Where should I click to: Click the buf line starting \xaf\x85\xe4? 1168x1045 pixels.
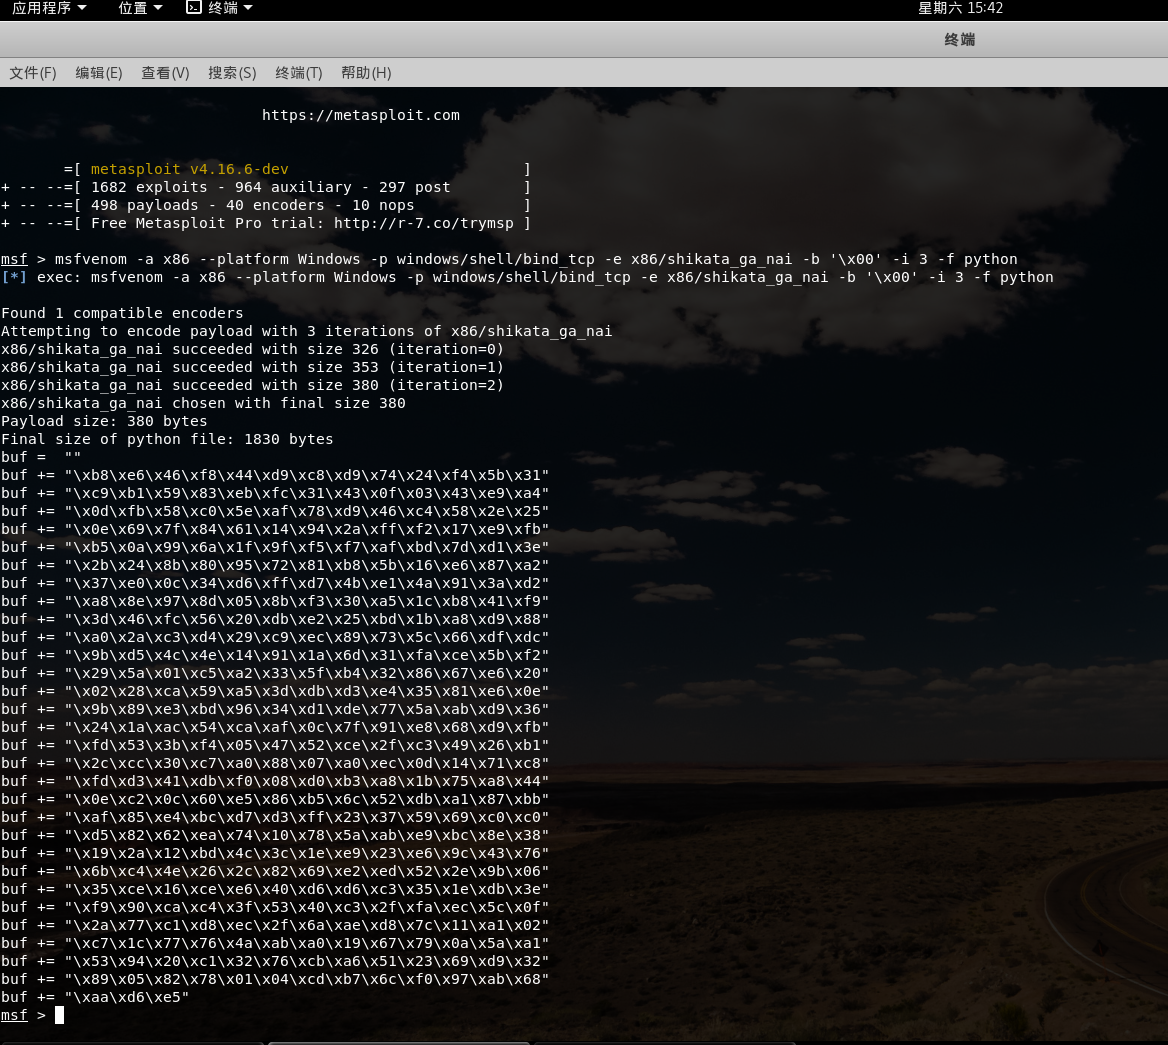275,817
